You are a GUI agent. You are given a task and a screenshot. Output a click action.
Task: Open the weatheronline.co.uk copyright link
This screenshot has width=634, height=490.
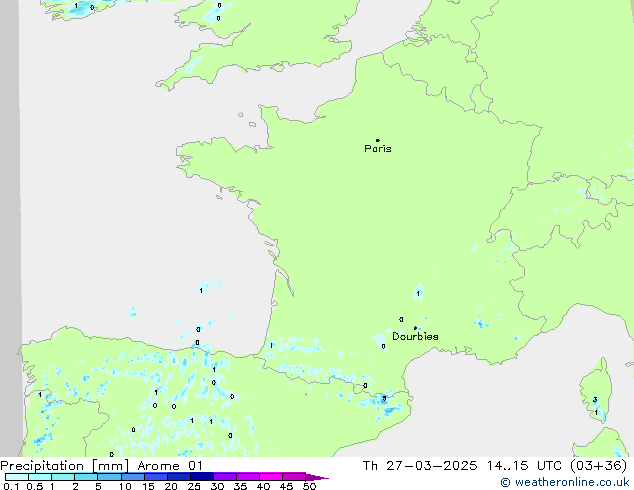(565, 482)
